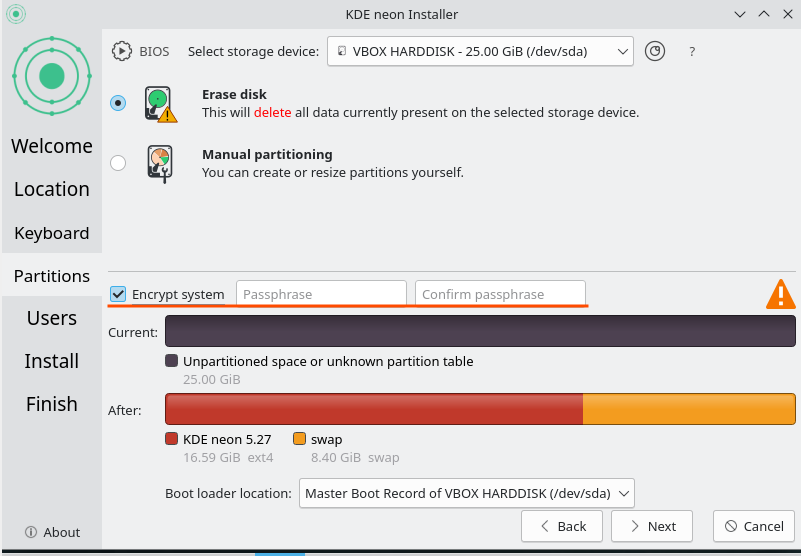Click the BIOS gear icon
This screenshot has width=801, height=556.
click(x=122, y=51)
